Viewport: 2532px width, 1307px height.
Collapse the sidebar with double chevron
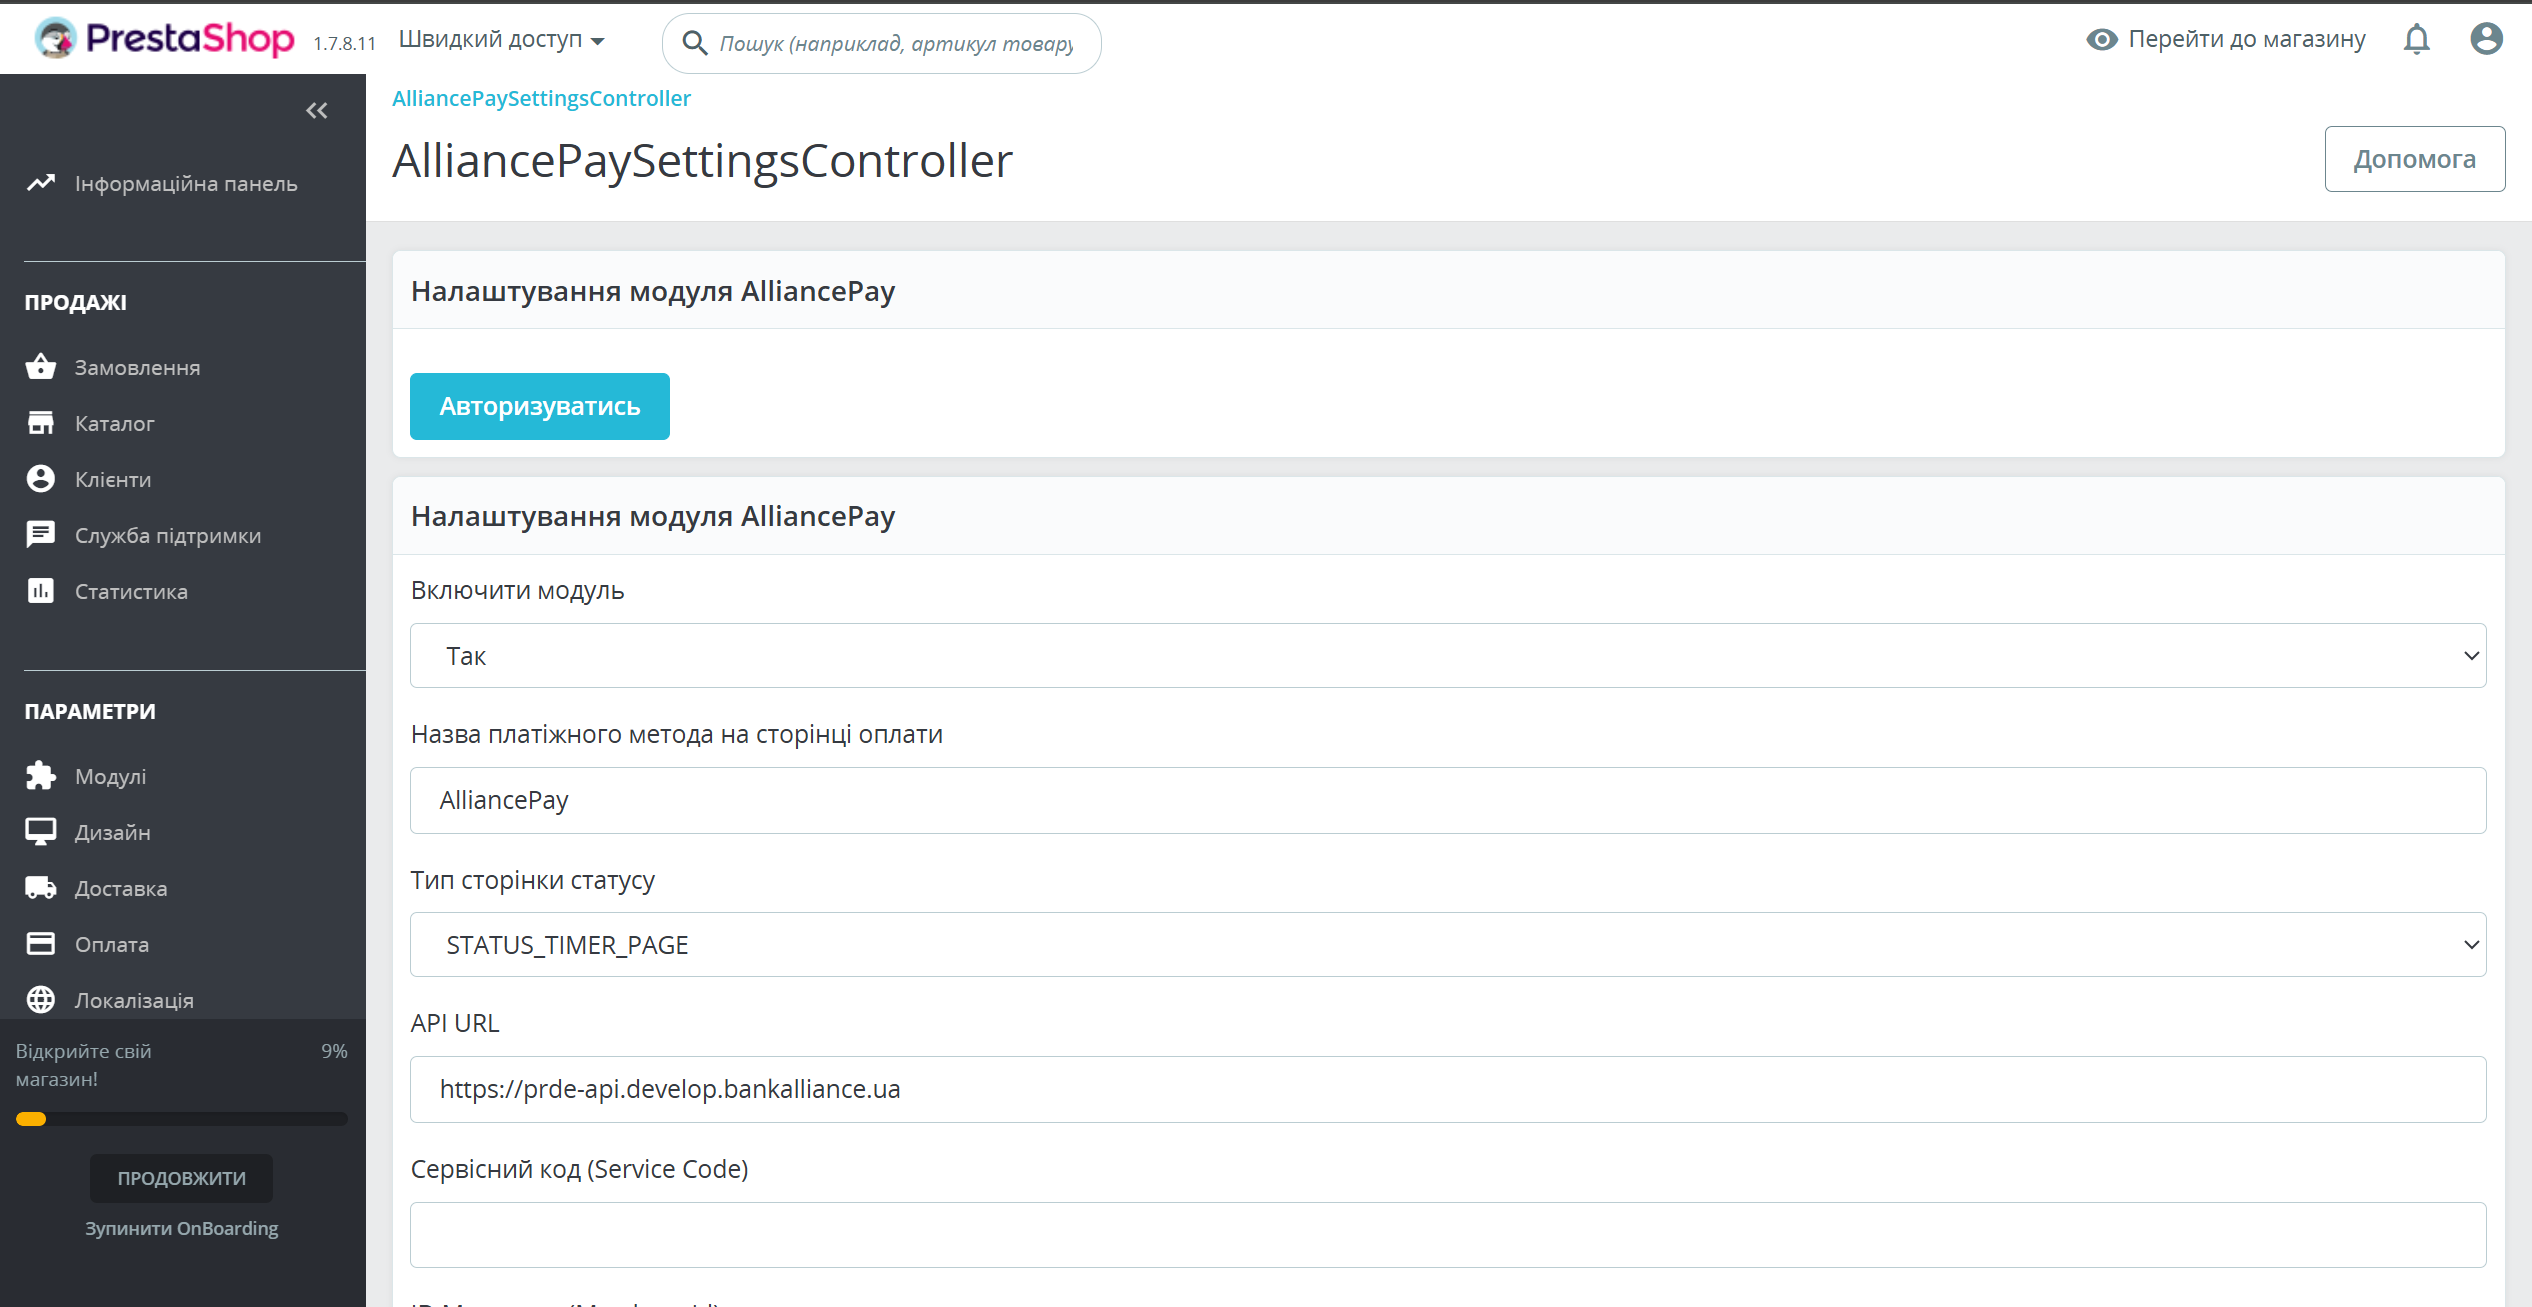(317, 111)
